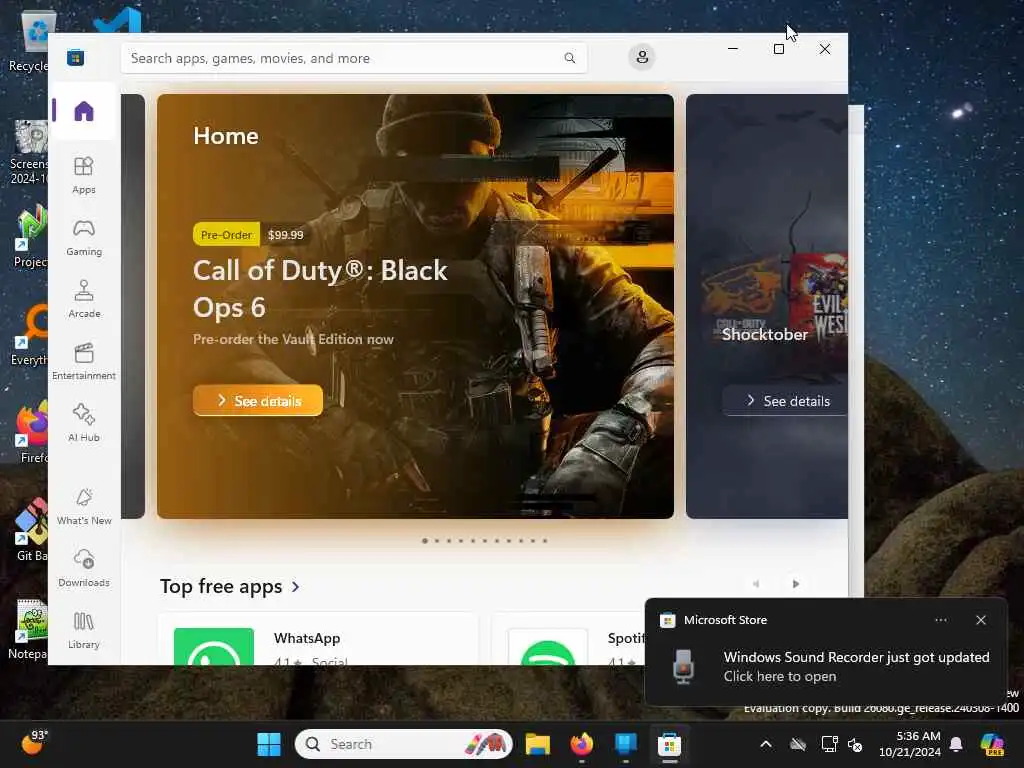Image resolution: width=1024 pixels, height=768 pixels.
Task: Go to the Arcade section
Action: point(84,299)
